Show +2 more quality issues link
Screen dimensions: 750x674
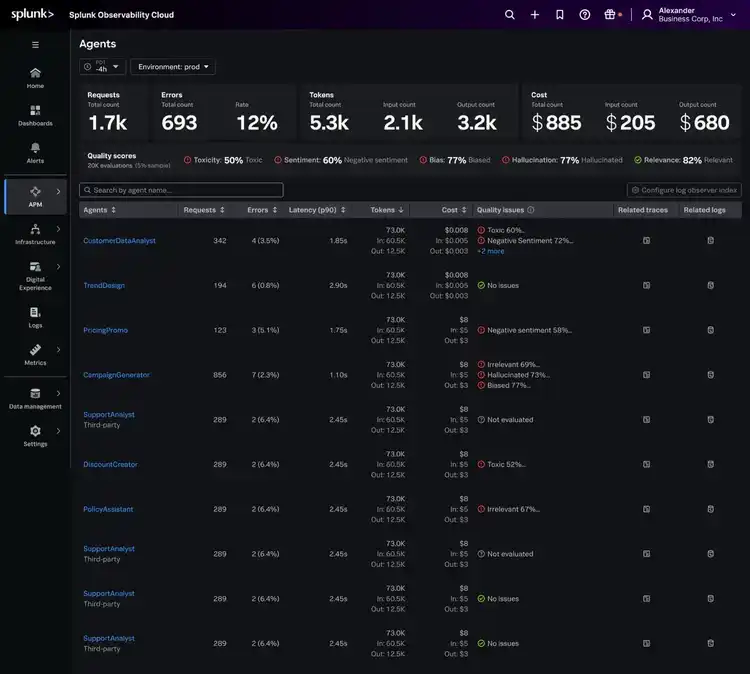(490, 251)
